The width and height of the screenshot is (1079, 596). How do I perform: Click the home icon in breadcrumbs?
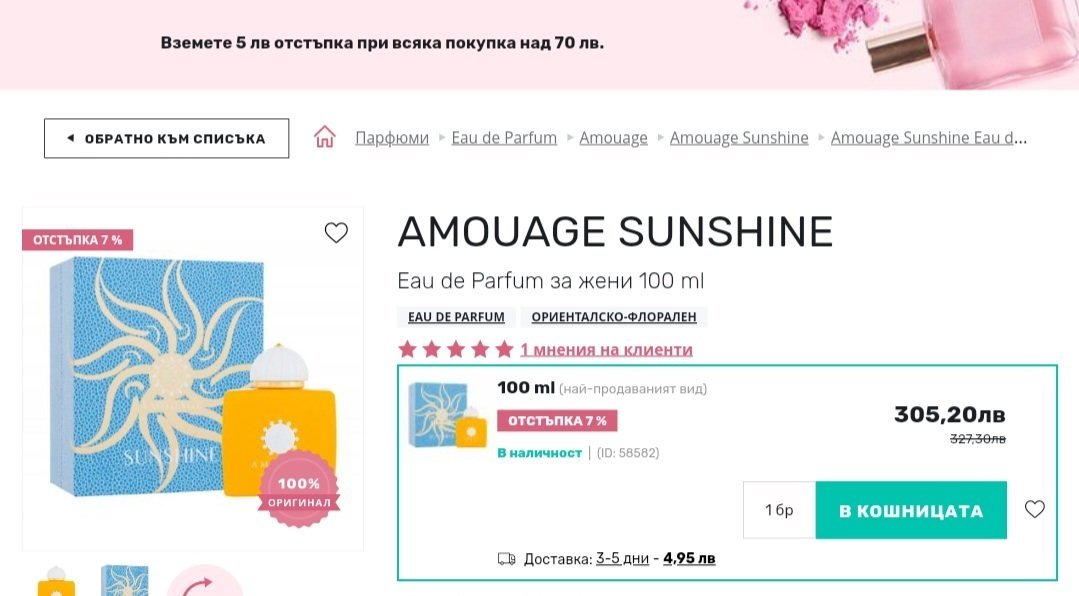tap(325, 138)
